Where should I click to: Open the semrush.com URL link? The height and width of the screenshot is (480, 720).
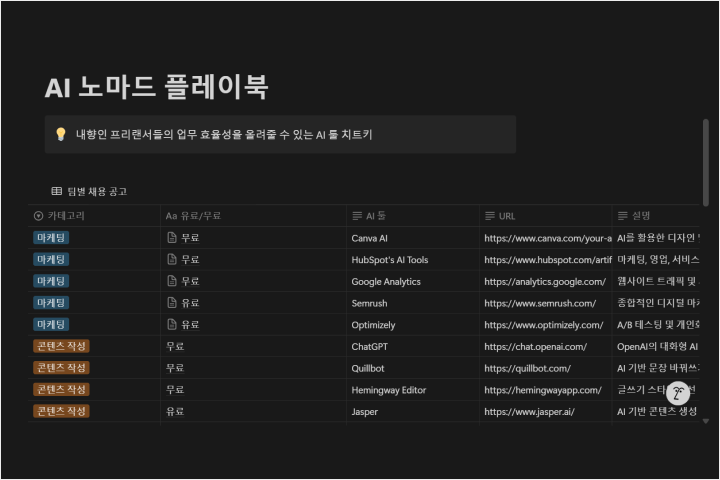coord(540,303)
